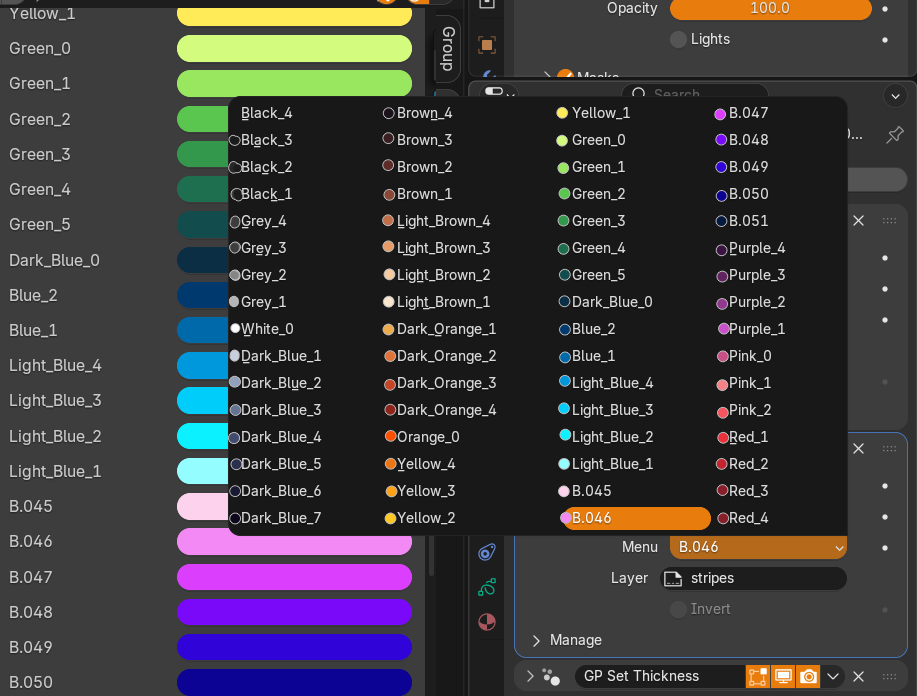Screen dimensions: 917x696
Task: Choose B.046 in the material list
Action: 635,518
